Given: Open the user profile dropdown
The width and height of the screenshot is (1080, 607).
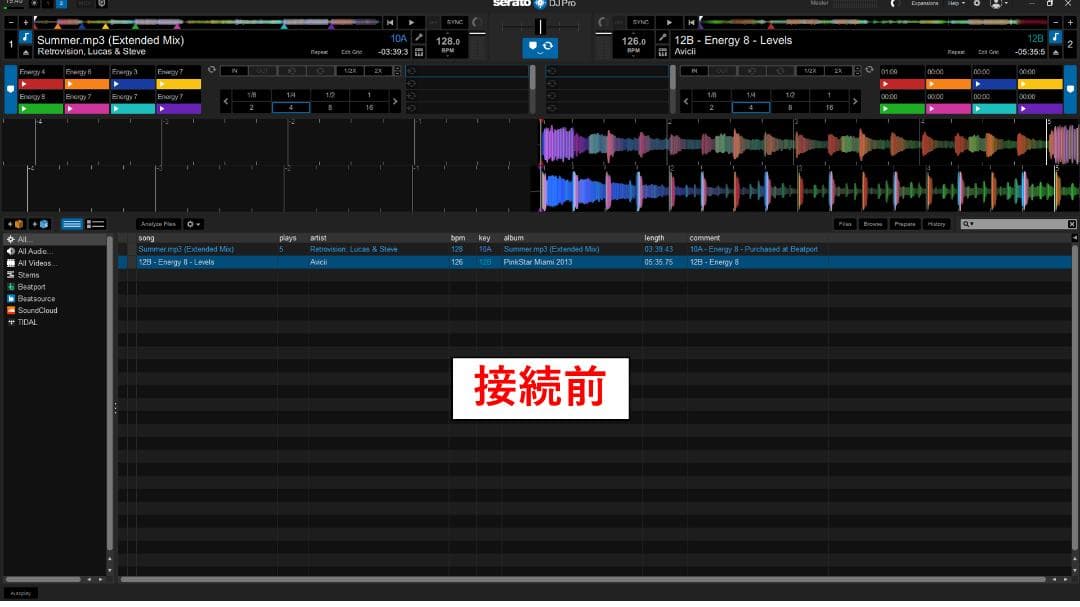Looking at the screenshot, I should (996, 4).
